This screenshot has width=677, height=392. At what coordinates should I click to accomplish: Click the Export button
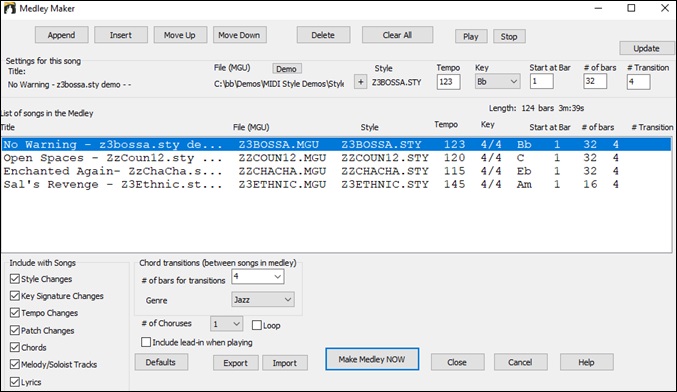[x=235, y=363]
